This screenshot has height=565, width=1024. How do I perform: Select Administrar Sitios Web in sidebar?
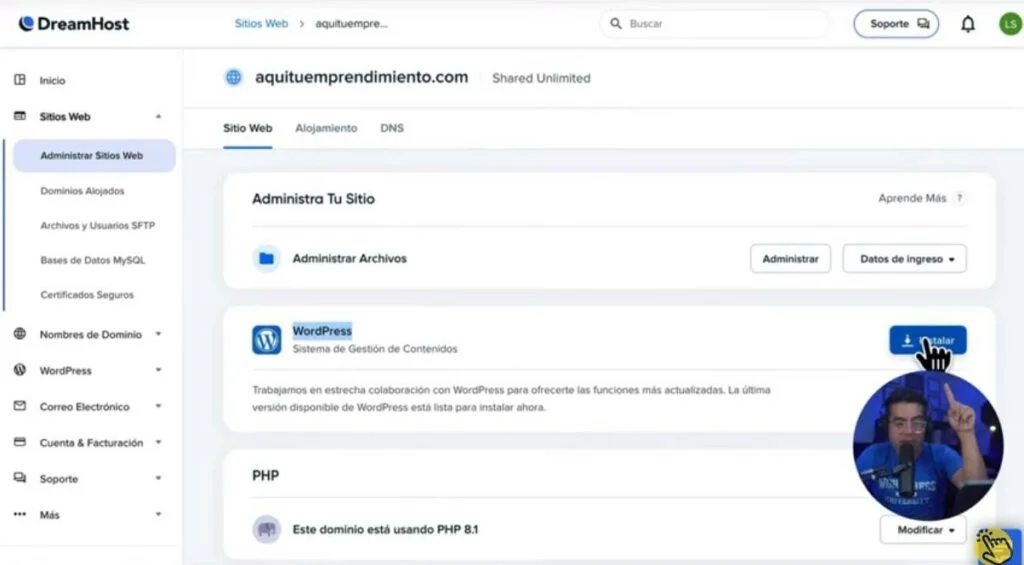tap(94, 155)
